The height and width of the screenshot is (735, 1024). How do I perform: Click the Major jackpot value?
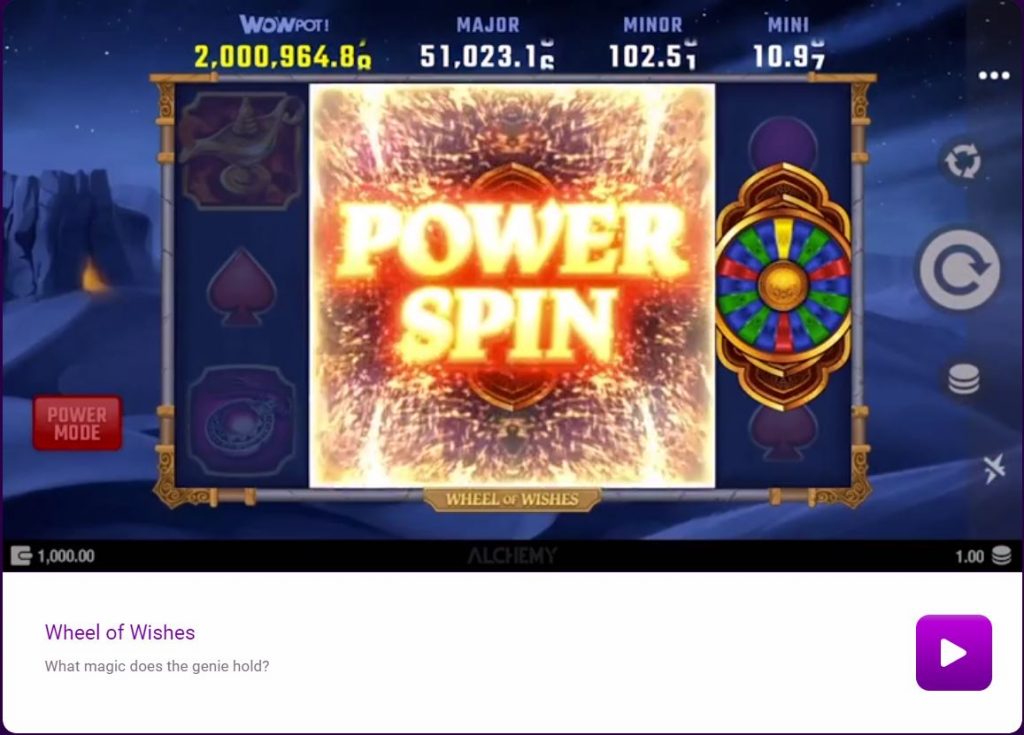point(487,56)
